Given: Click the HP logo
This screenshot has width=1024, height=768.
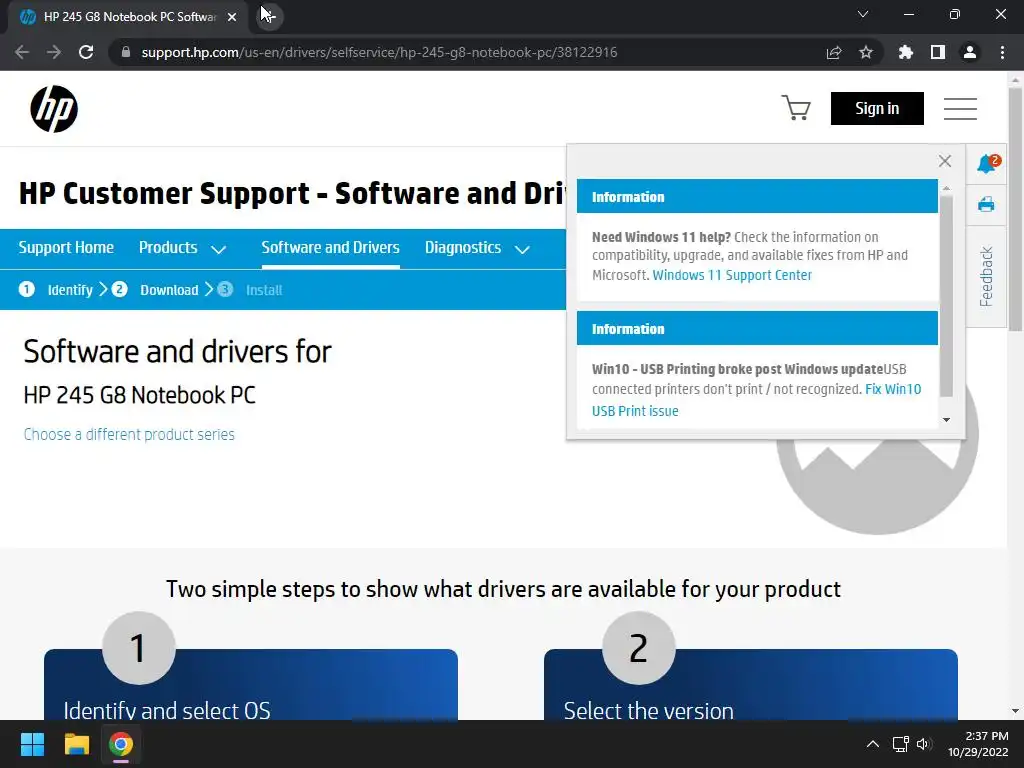Looking at the screenshot, I should click(x=54, y=108).
